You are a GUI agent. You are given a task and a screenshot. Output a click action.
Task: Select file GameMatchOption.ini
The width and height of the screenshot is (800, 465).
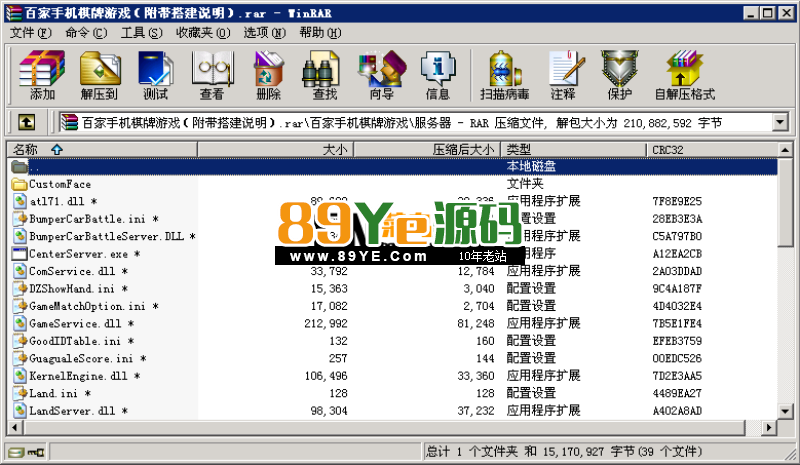93,306
